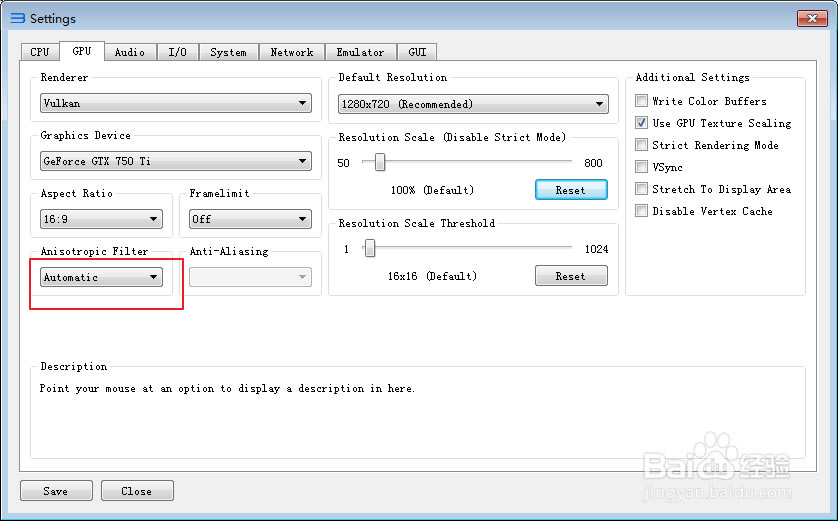Click the '100% (Default)' scale value text
The image size is (838, 521).
point(432,190)
